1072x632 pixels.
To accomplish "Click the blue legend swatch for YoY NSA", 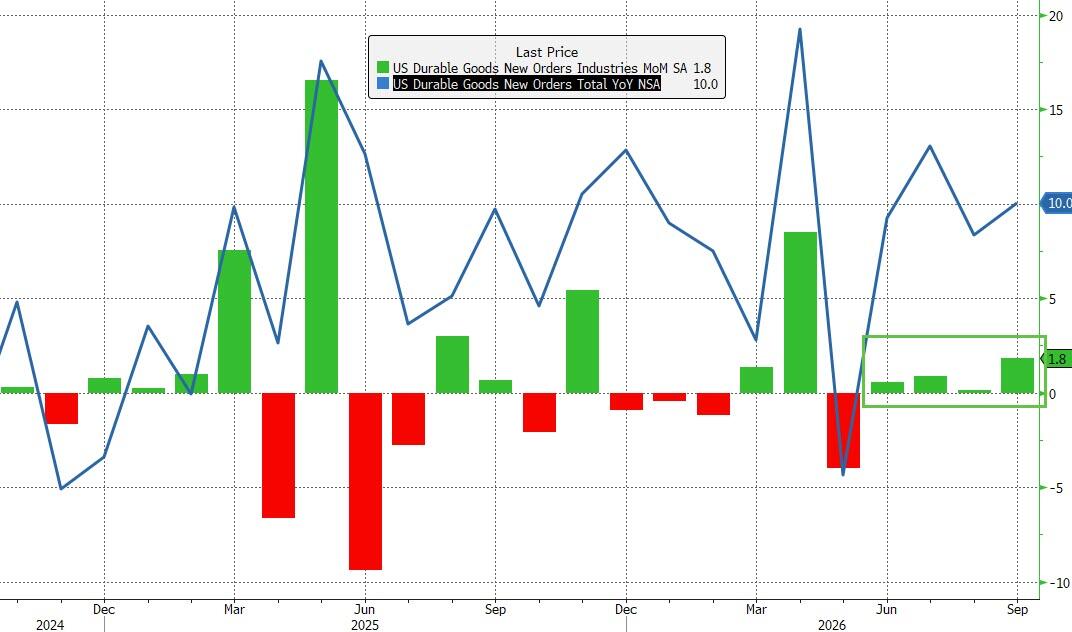I will 383,83.
